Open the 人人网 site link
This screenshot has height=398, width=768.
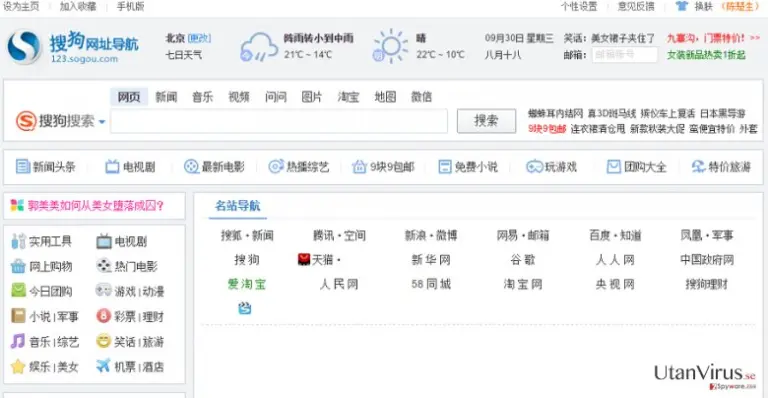click(615, 259)
